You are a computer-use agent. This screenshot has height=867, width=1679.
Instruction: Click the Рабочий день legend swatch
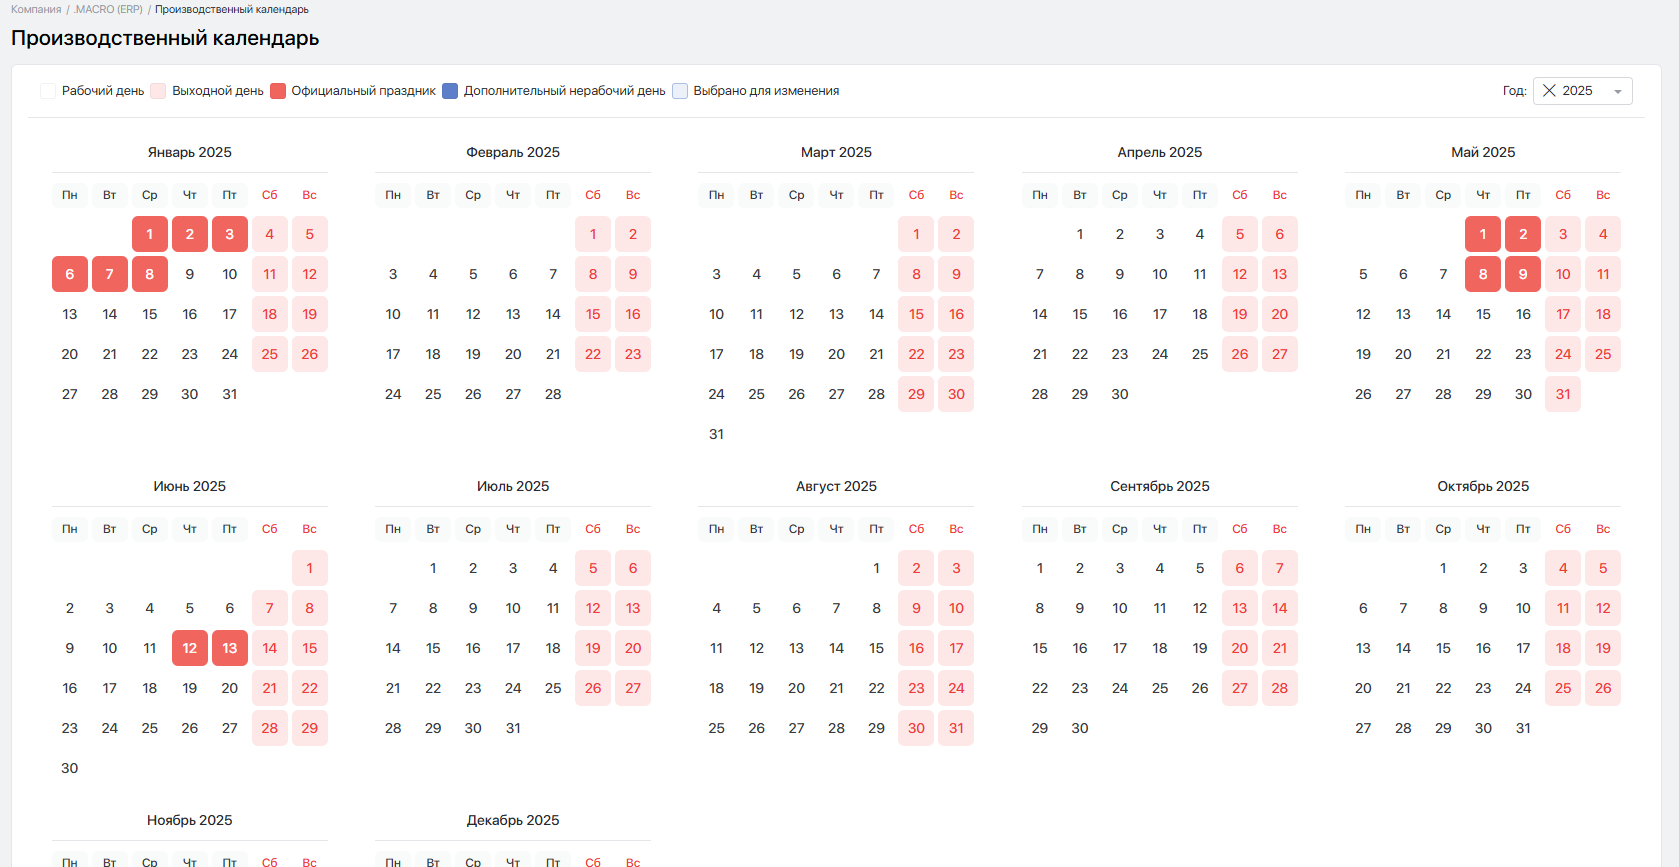pos(48,91)
